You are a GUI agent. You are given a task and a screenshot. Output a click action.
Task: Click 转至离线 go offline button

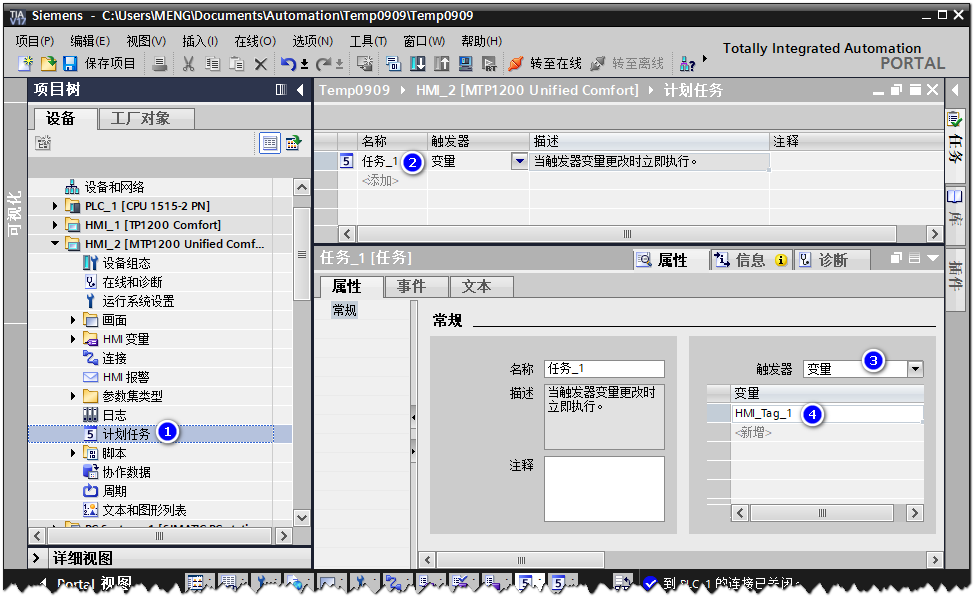pos(627,63)
